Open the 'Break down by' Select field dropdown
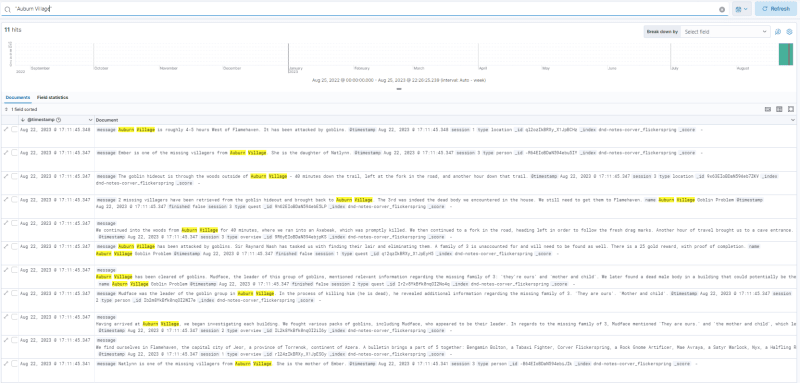800x383 pixels. 725,32
